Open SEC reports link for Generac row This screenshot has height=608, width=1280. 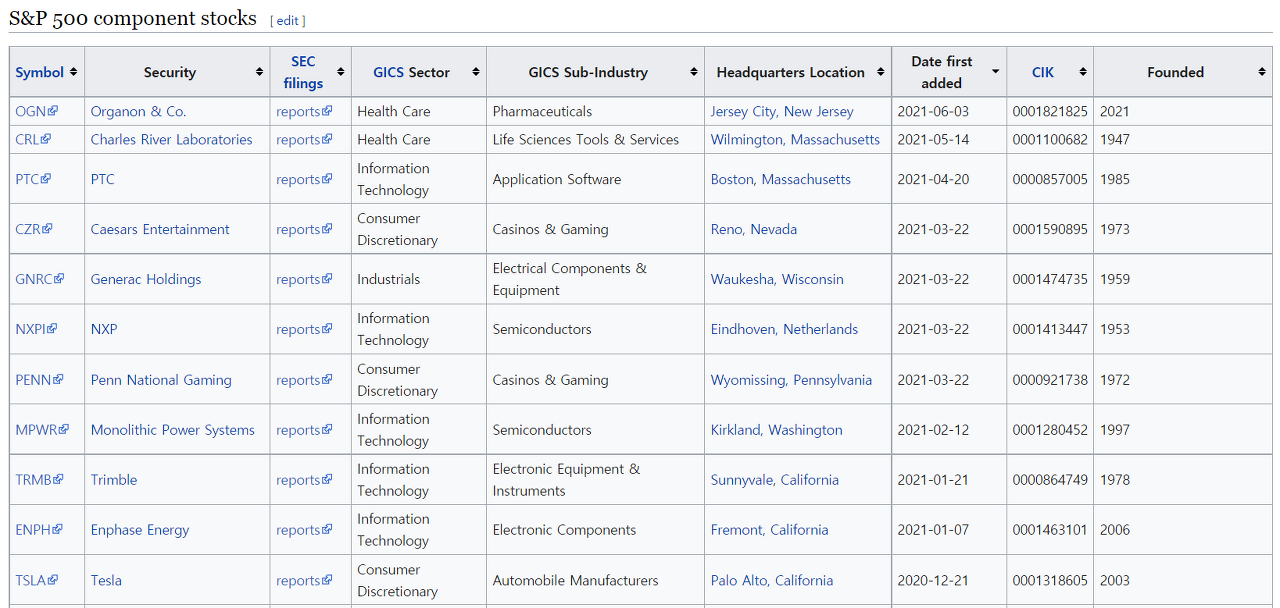[304, 279]
